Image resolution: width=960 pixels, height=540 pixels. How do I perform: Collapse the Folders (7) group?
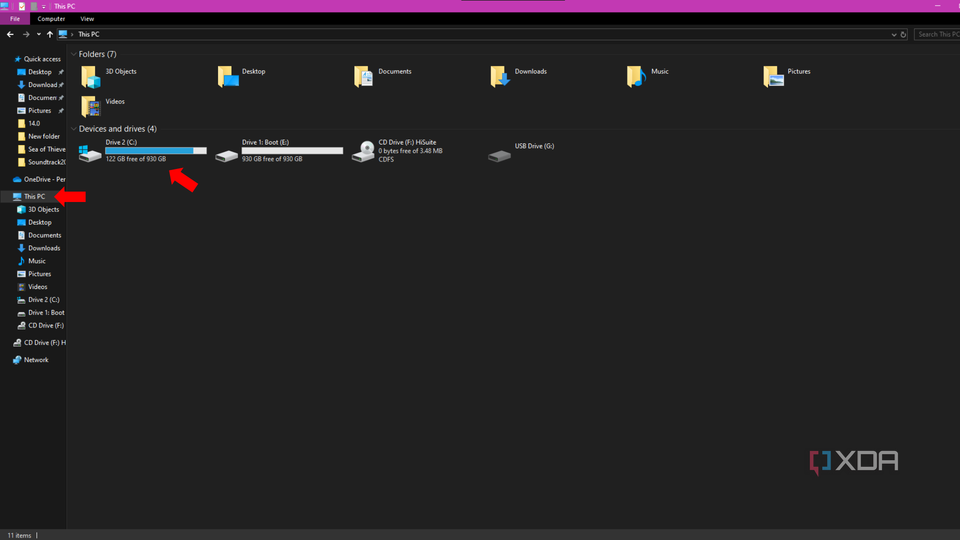click(73, 54)
